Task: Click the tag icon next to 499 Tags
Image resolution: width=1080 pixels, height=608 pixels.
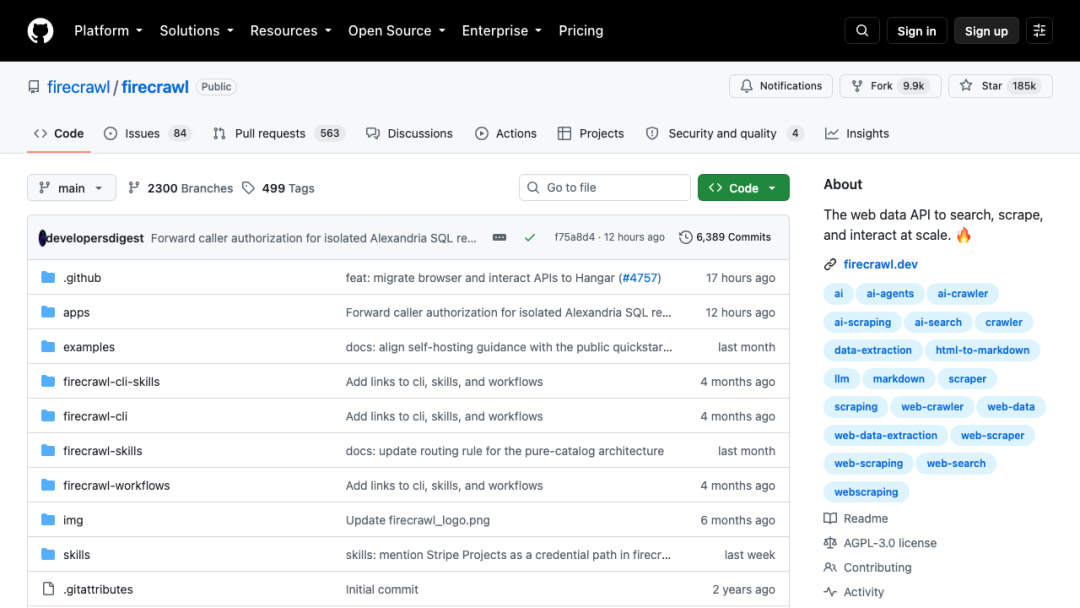Action: [249, 188]
